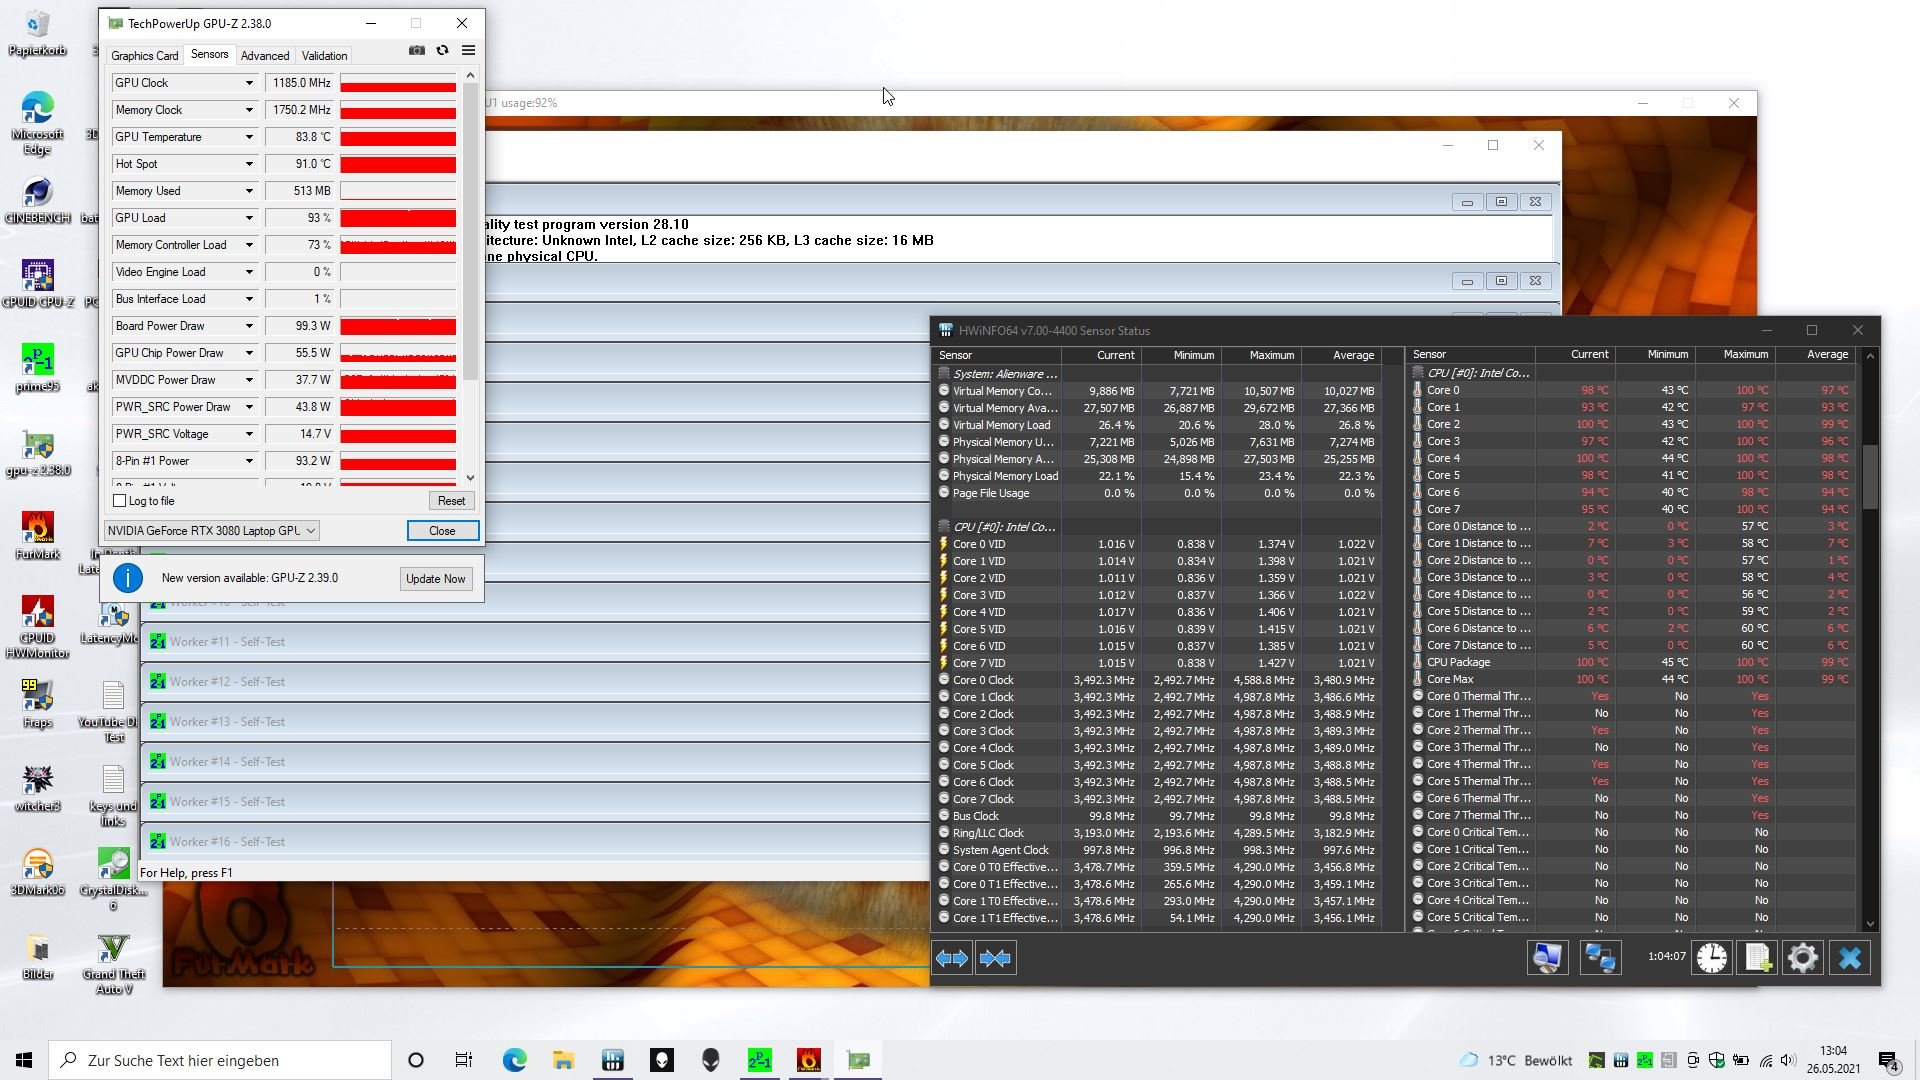Open CPUID HWMonitor desktop shortcut
The width and height of the screenshot is (1920, 1080).
(x=38, y=626)
